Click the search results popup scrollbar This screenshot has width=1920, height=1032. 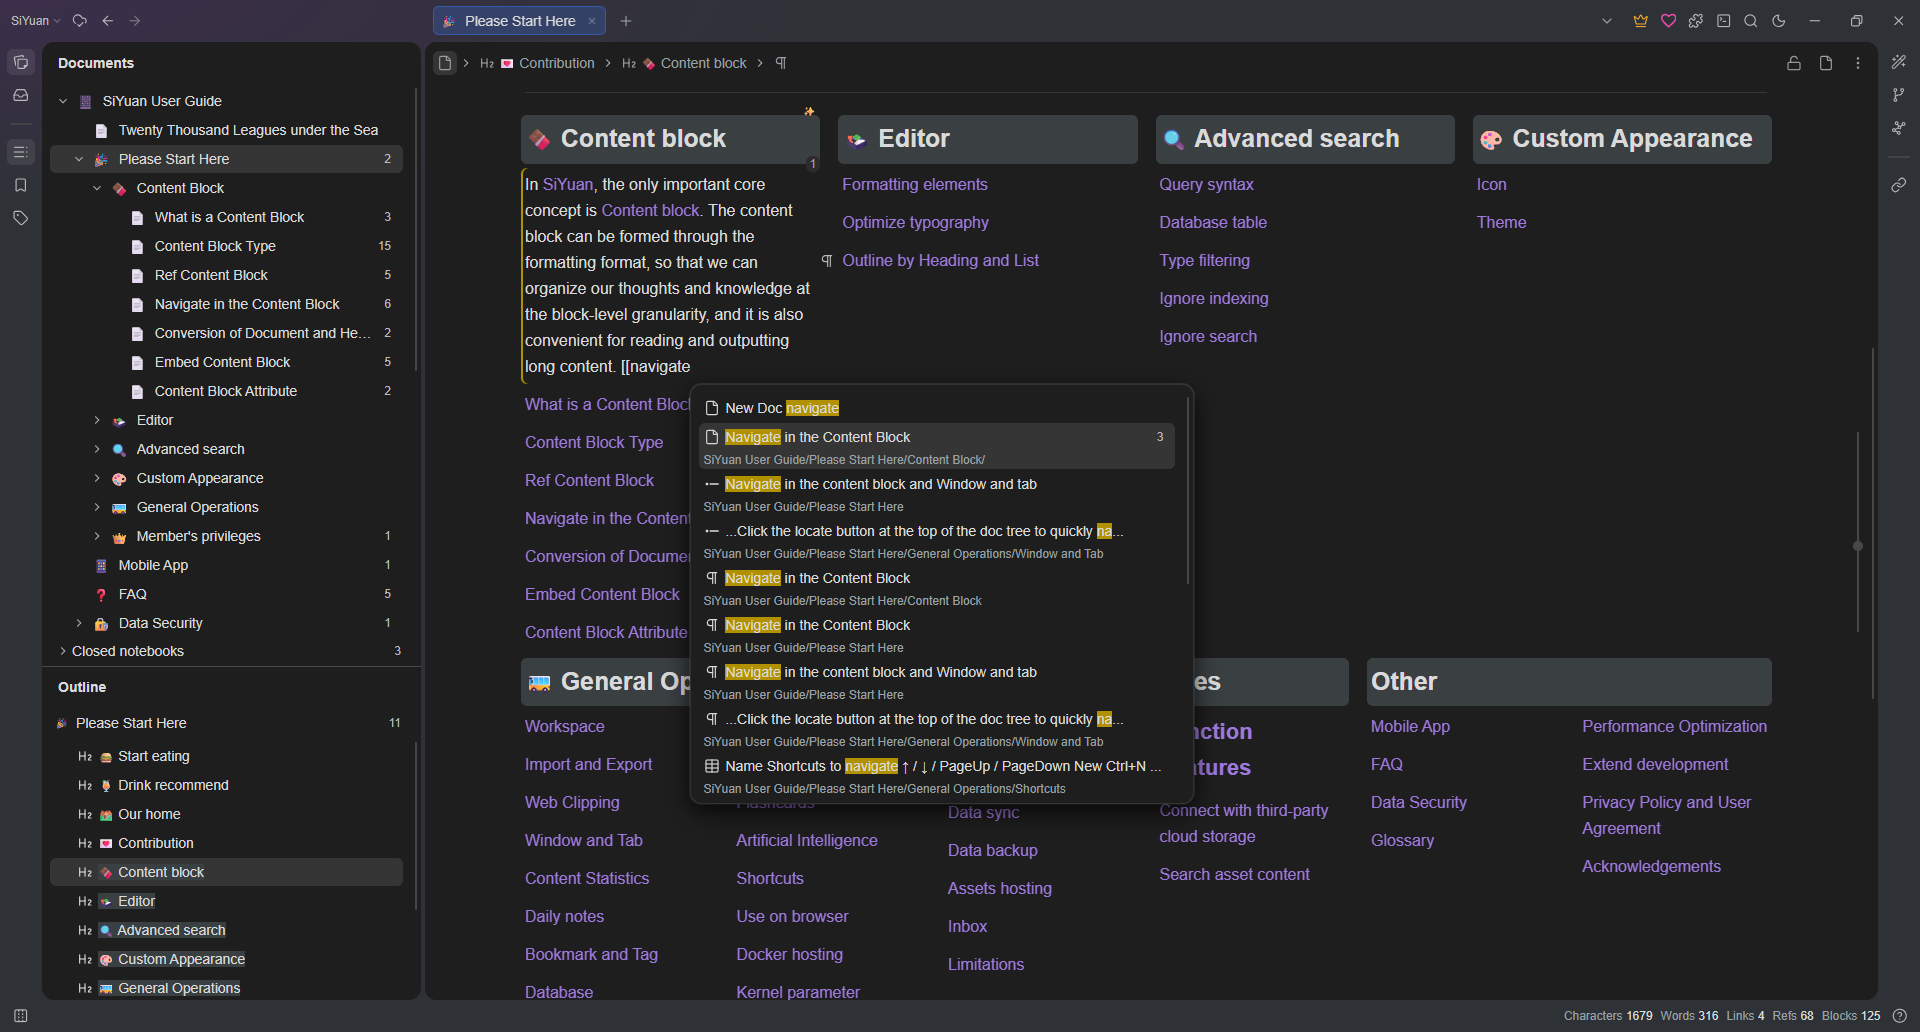pyautogui.click(x=1187, y=490)
